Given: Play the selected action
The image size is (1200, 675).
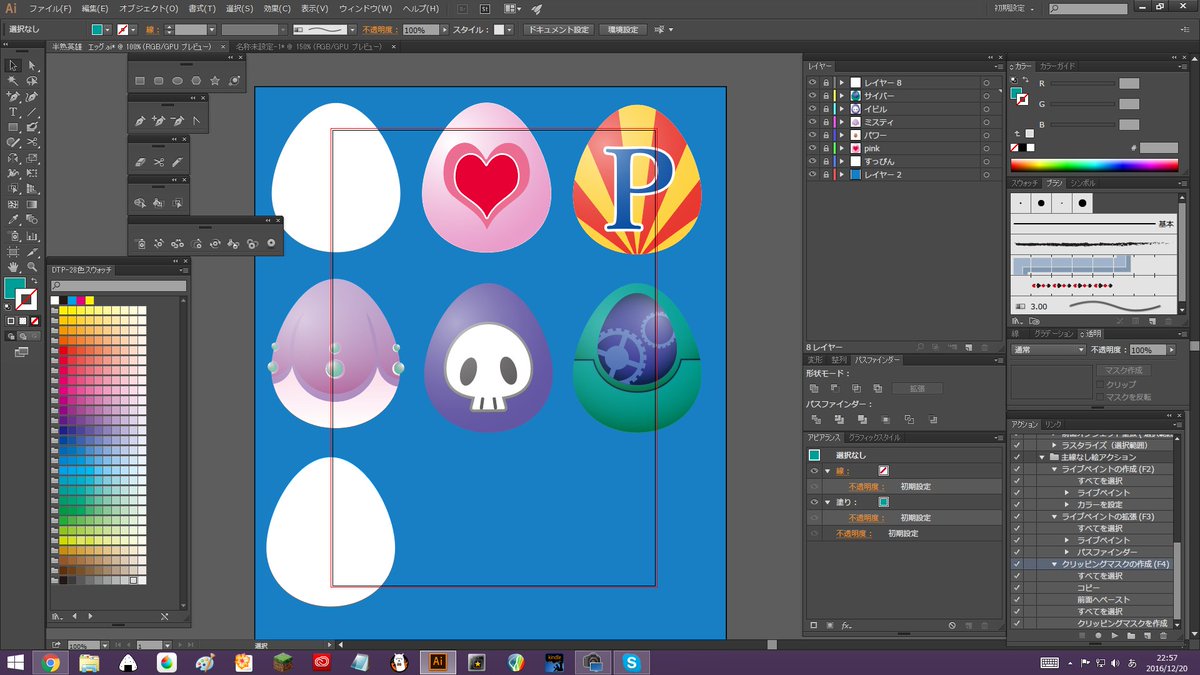Looking at the screenshot, I should pos(1116,635).
